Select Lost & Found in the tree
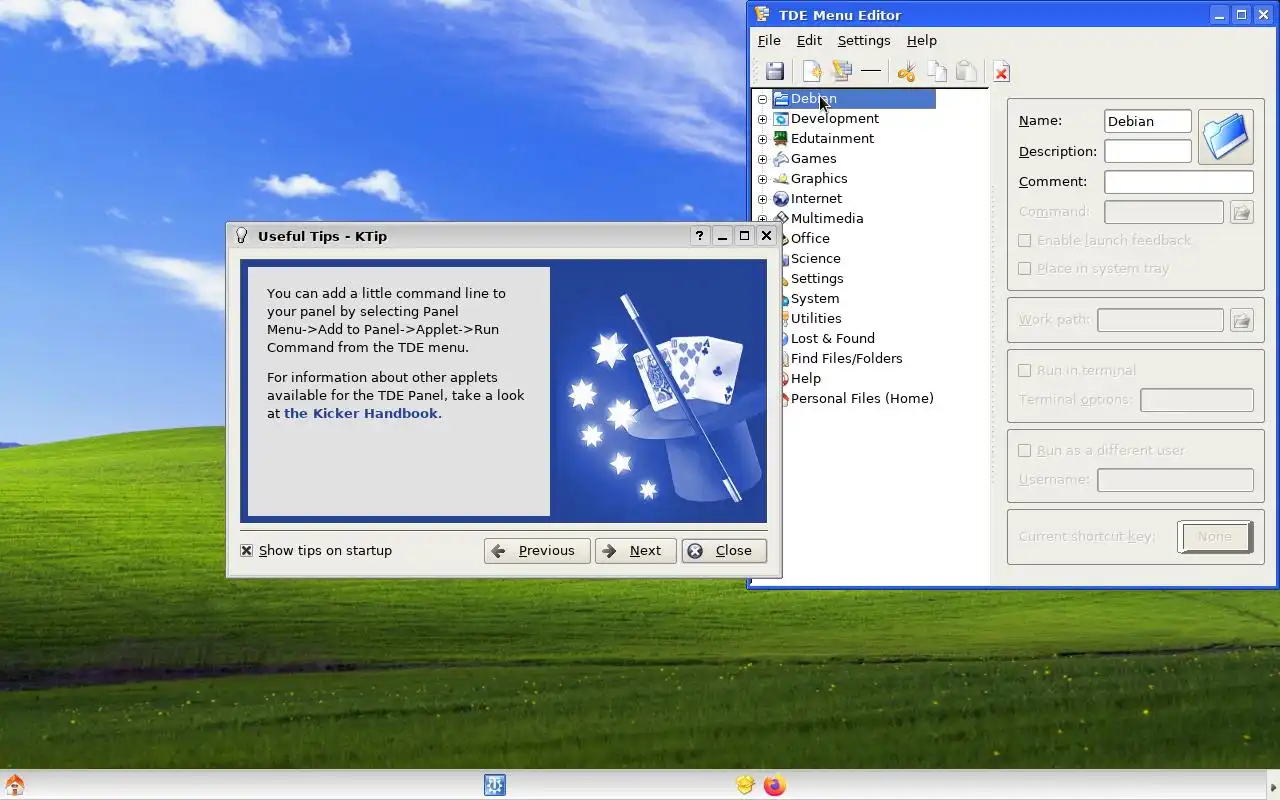This screenshot has height=800, width=1280. coord(833,339)
